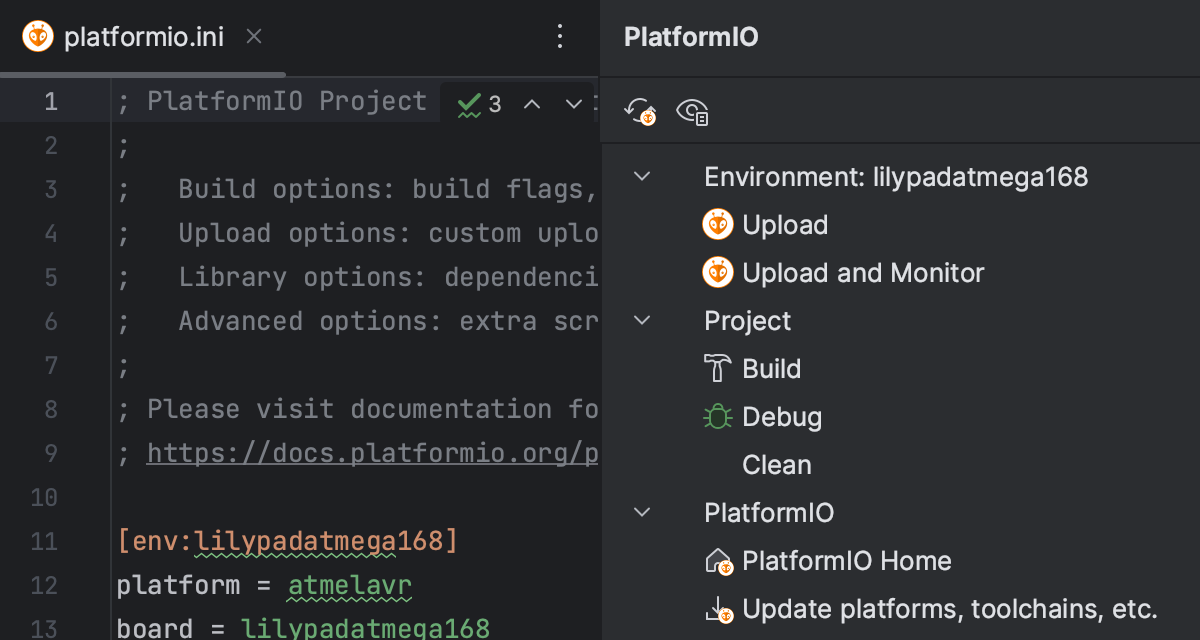Run the Clean project task
This screenshot has width=1200, height=640.
tap(776, 465)
